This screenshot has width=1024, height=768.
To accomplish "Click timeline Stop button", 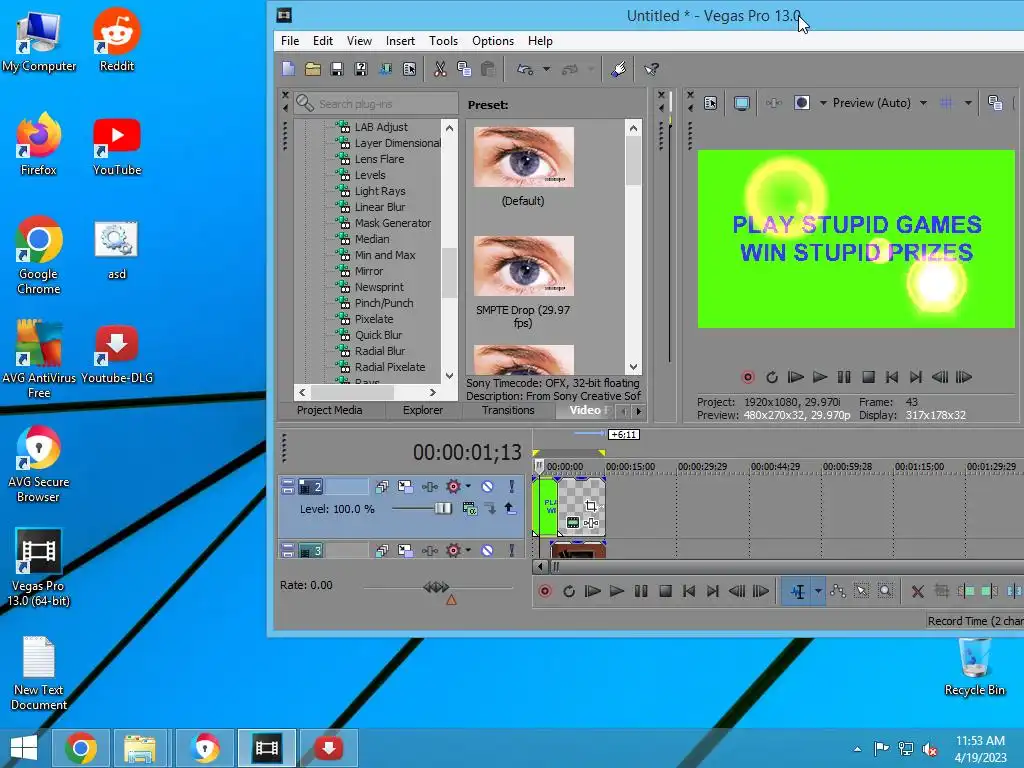I will coord(665,591).
